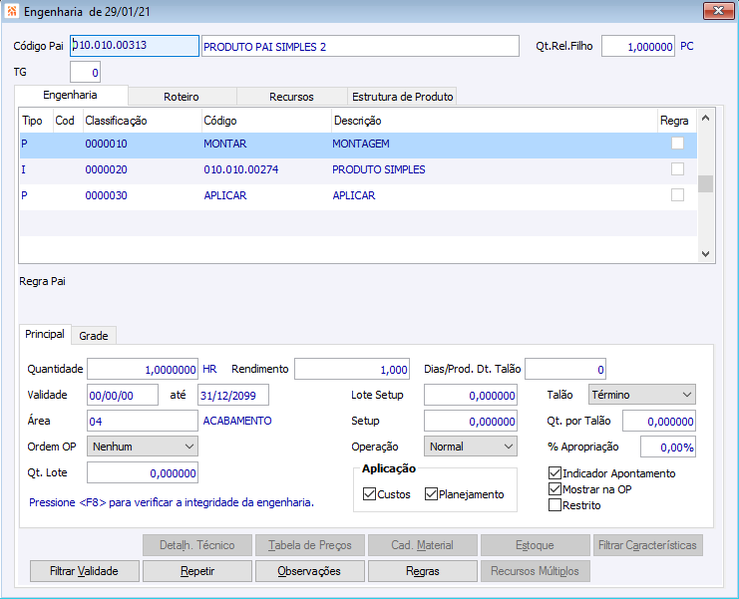The image size is (739, 599).
Task: Open the Talão dropdown list
Action: click(x=641, y=395)
